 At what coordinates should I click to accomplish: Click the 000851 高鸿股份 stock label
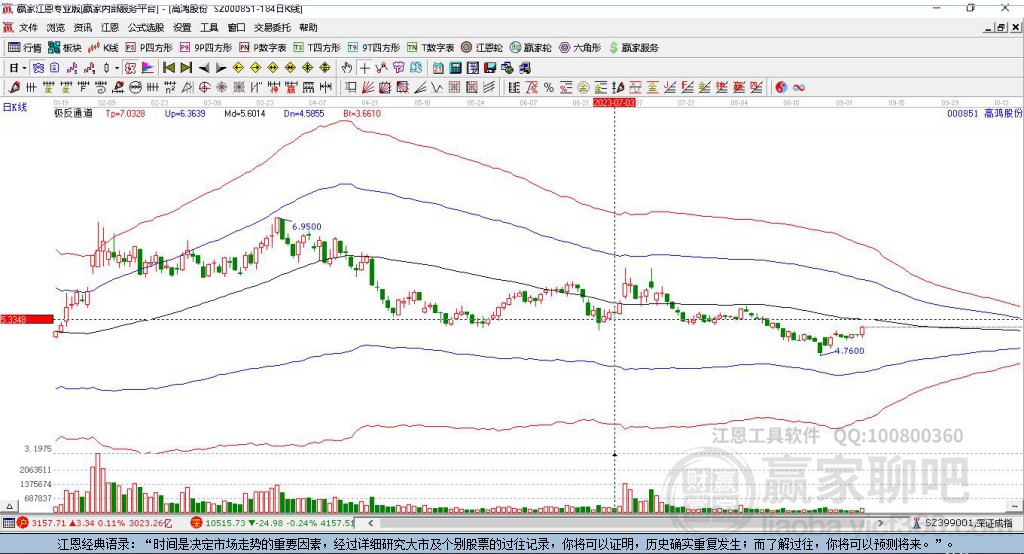[x=984, y=113]
